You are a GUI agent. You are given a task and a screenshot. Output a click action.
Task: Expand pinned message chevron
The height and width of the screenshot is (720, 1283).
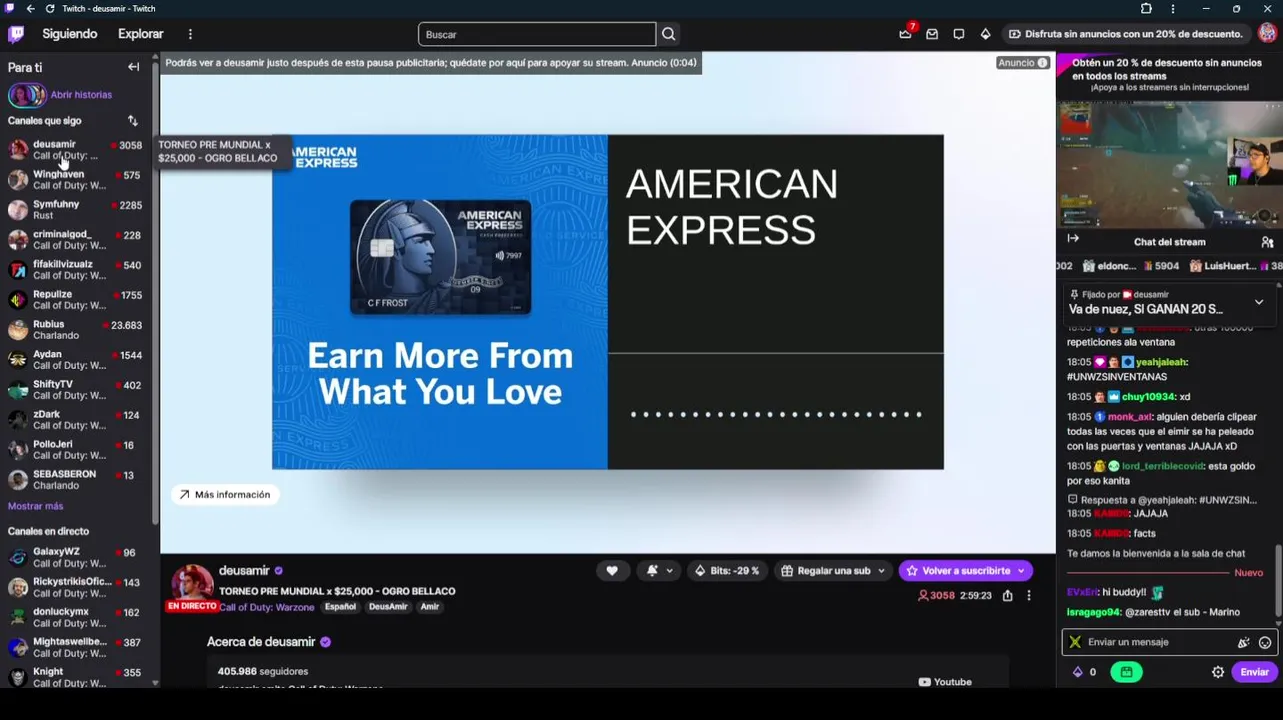pos(1259,302)
